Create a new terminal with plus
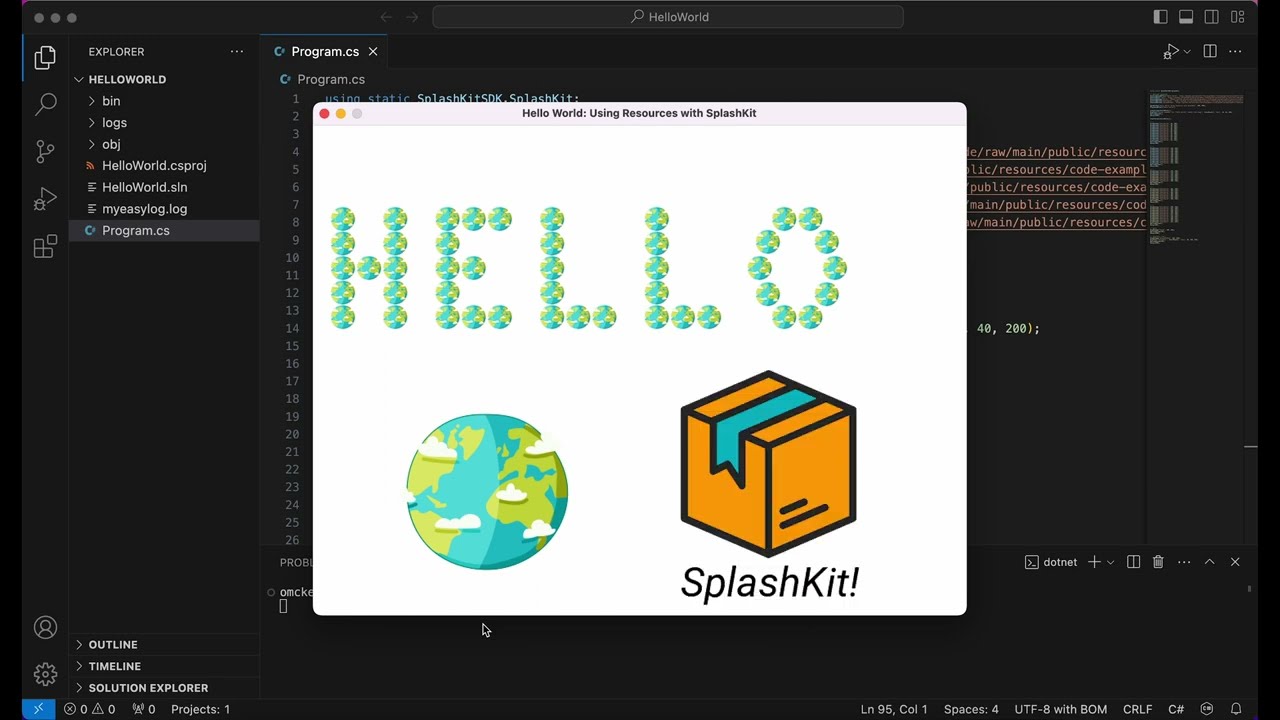The image size is (1280, 720). click(1094, 562)
